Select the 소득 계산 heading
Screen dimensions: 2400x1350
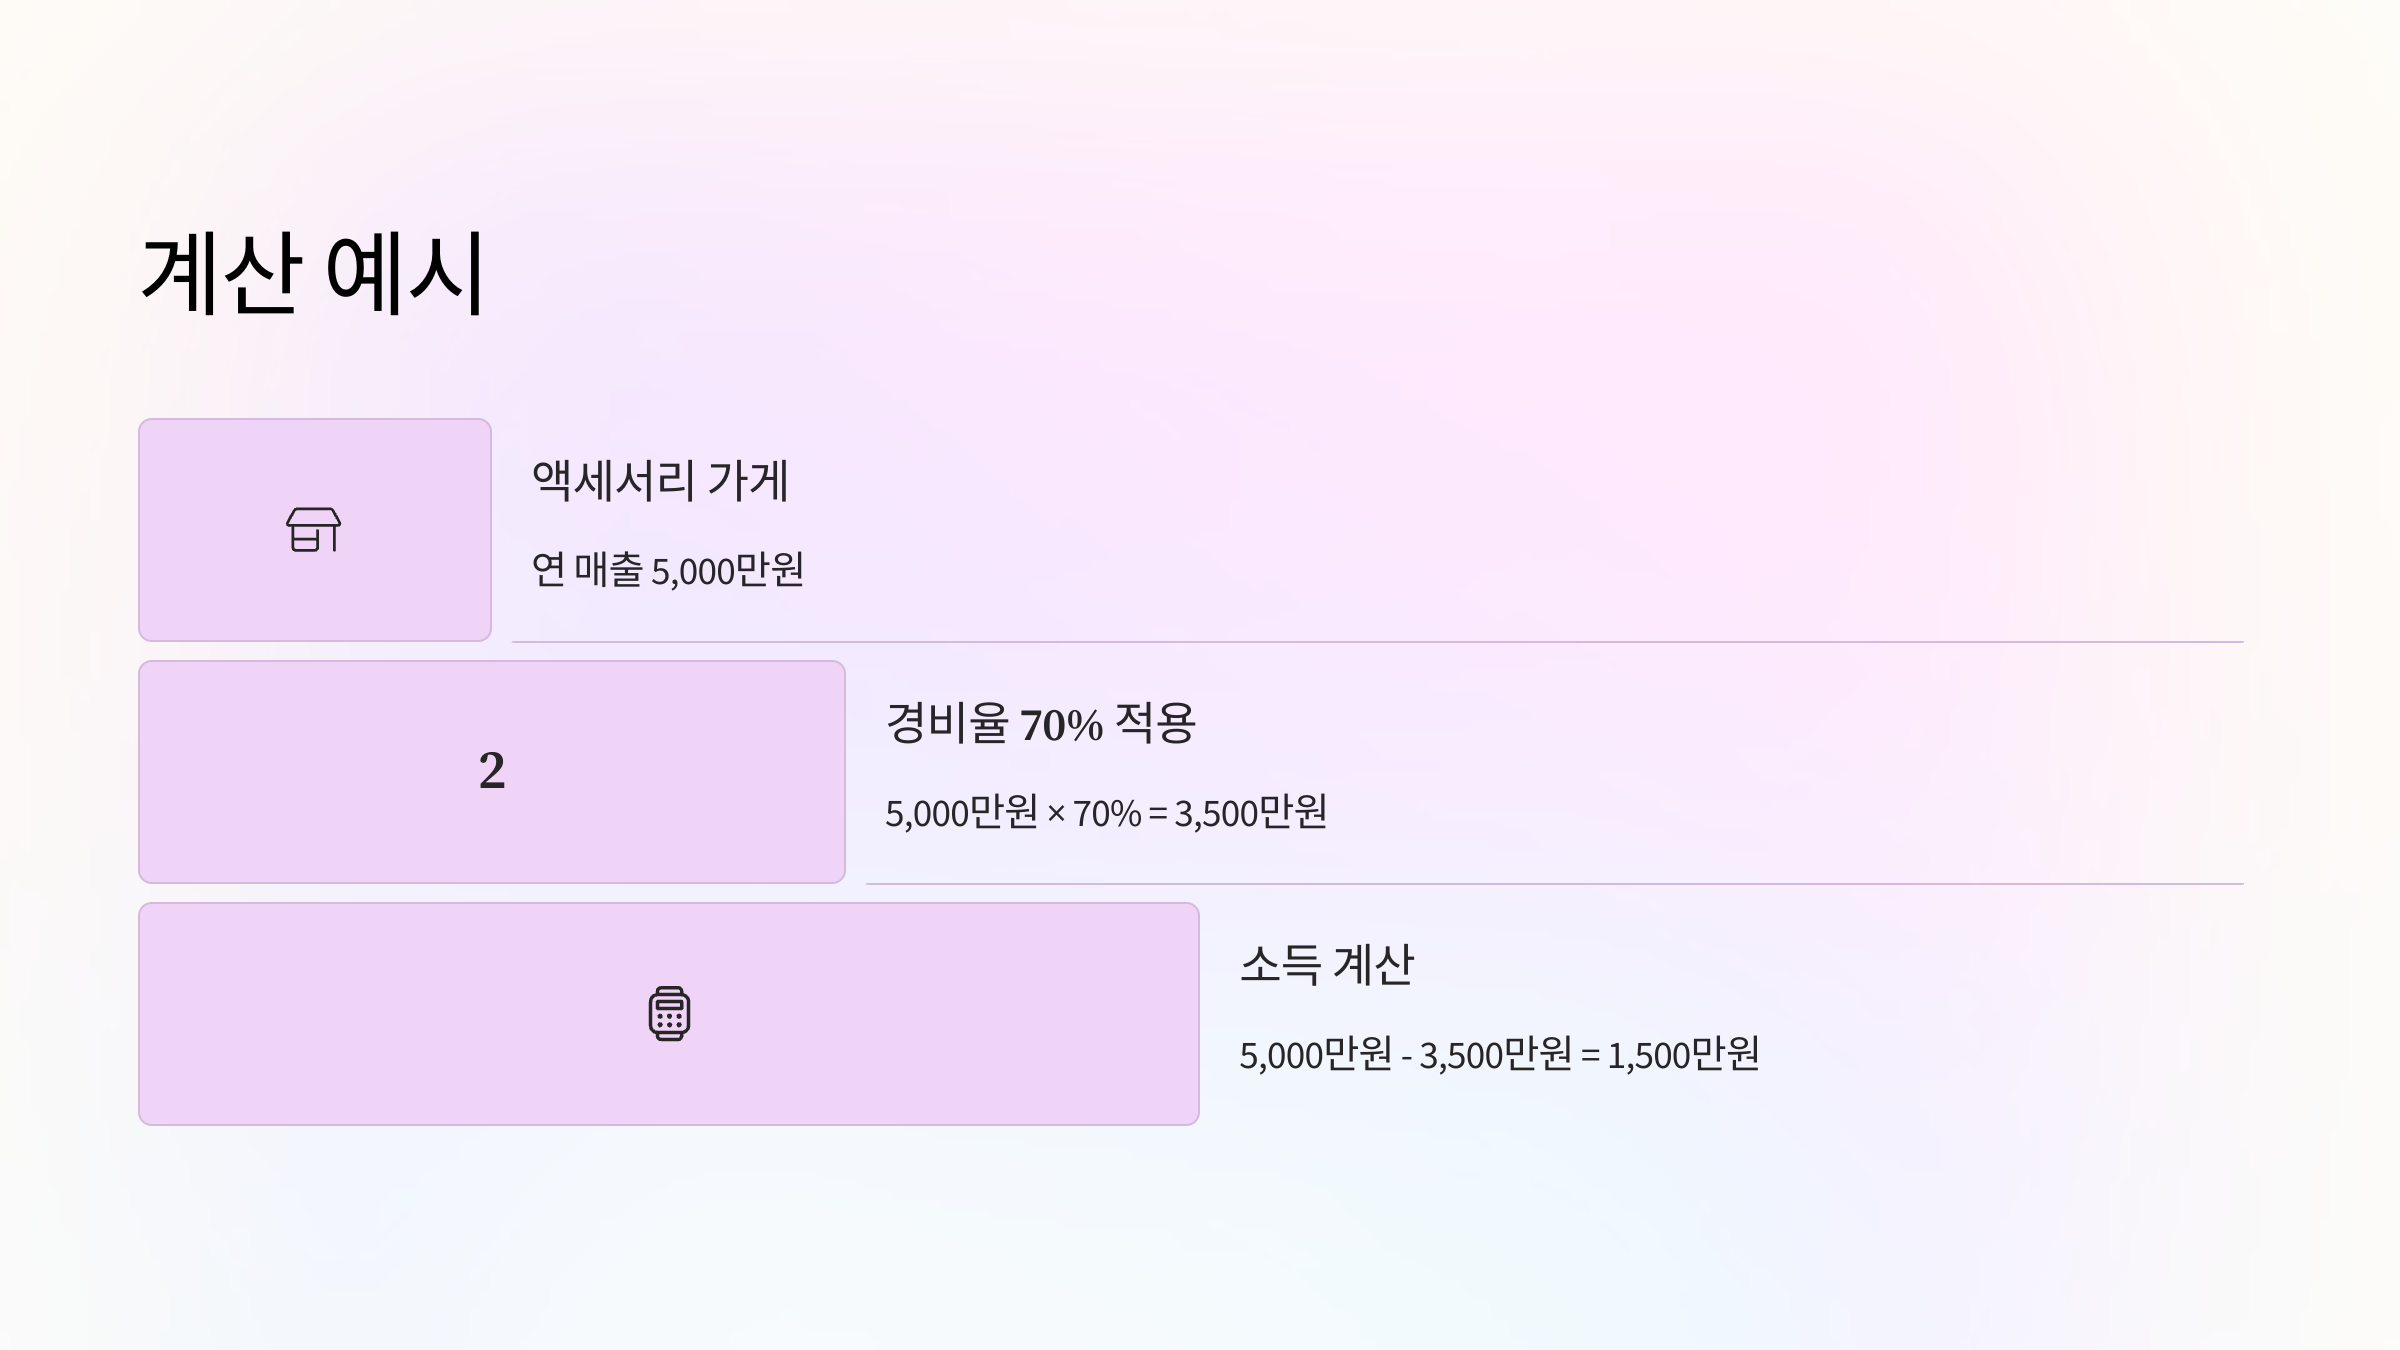(1326, 965)
